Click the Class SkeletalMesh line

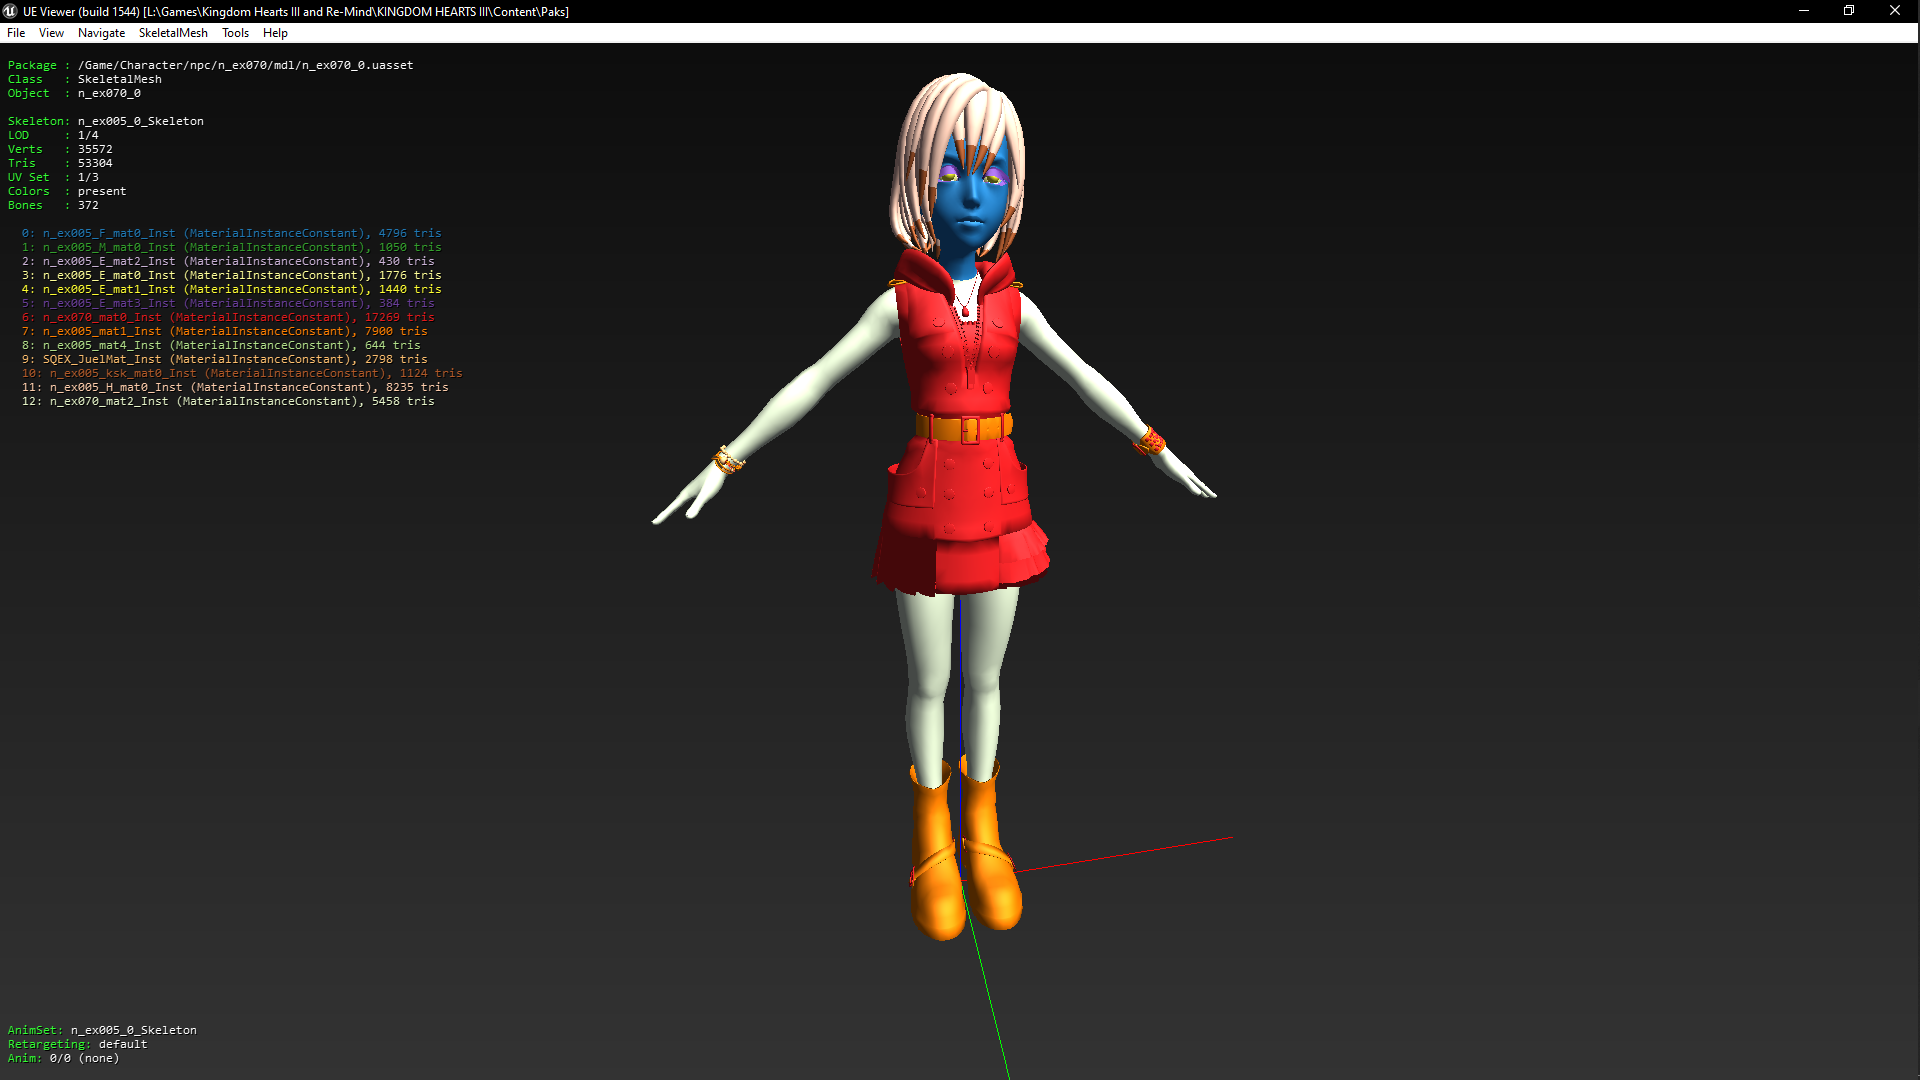click(85, 79)
